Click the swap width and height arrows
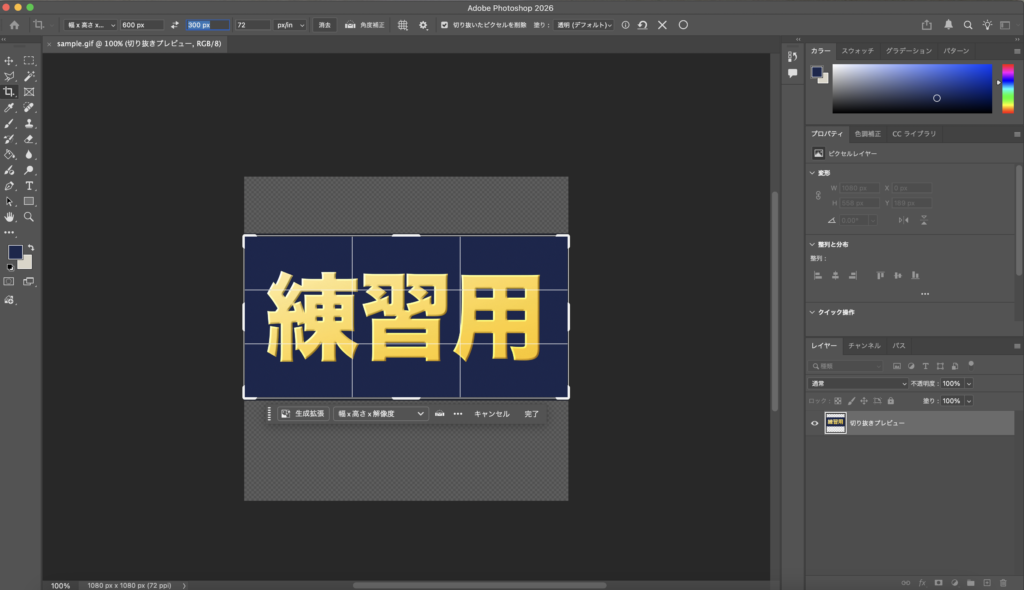Viewport: 1024px width, 590px height. coord(175,25)
